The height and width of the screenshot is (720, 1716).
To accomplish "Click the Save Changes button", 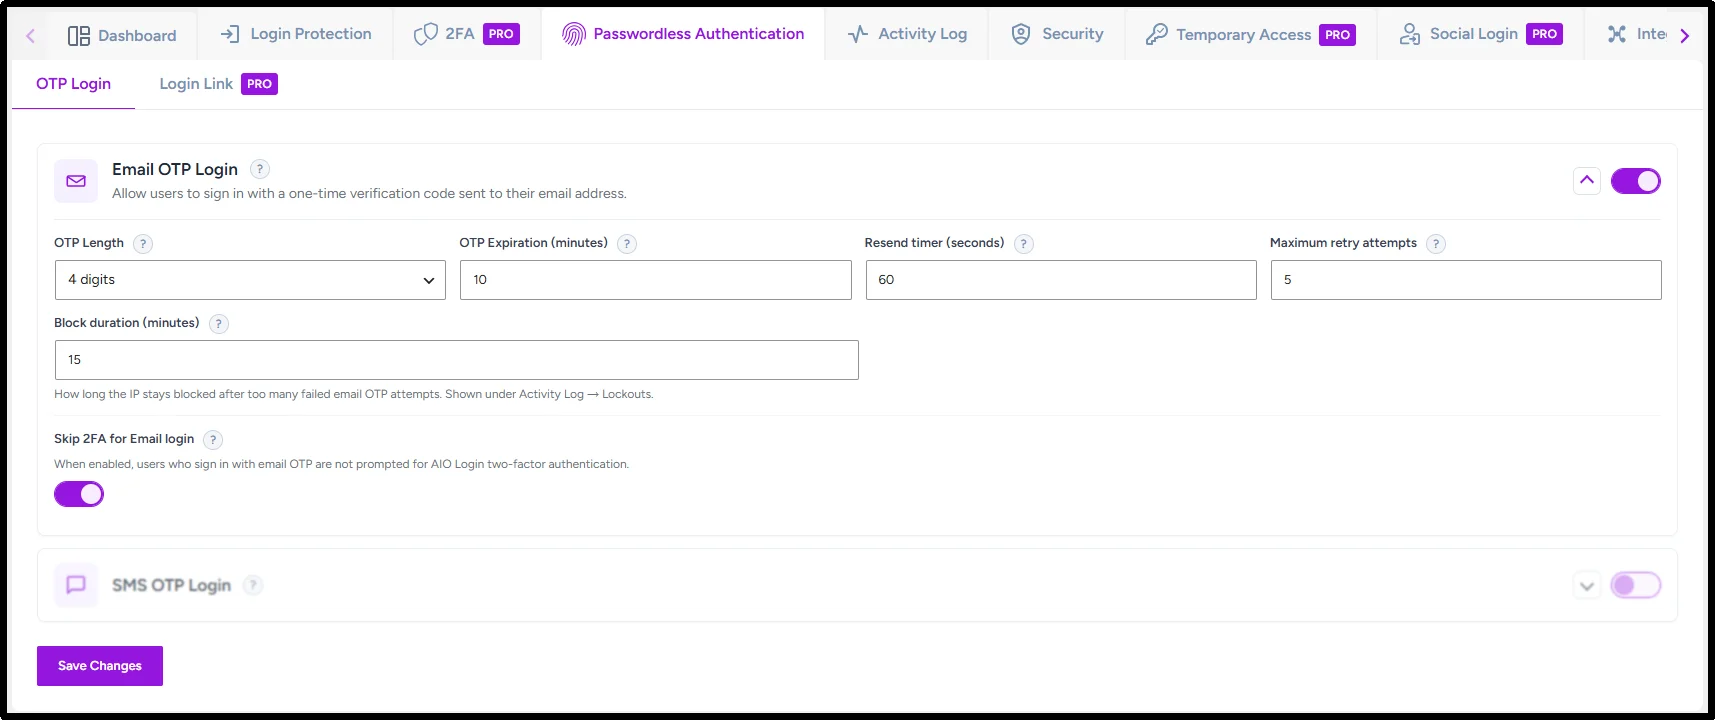I will tap(100, 666).
